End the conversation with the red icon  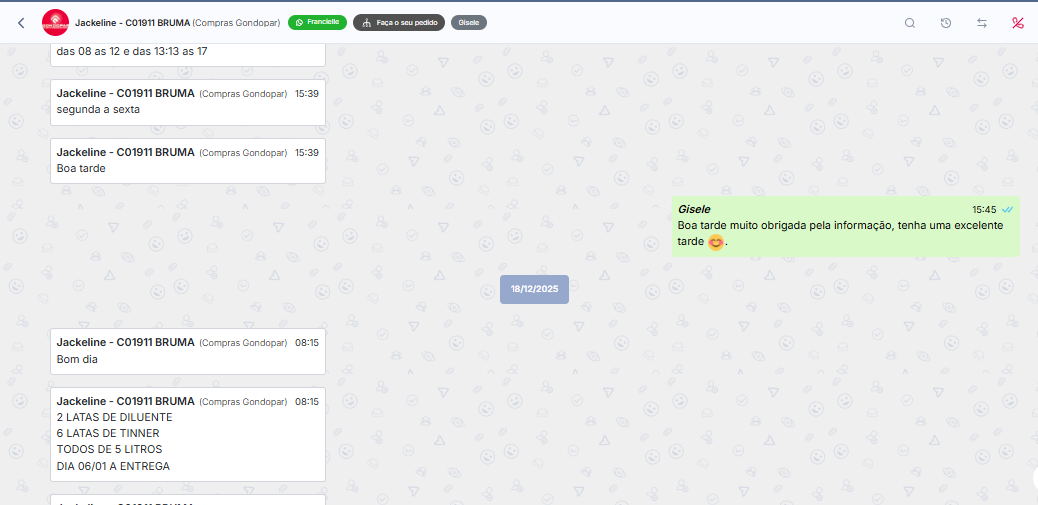pyautogui.click(x=1018, y=23)
